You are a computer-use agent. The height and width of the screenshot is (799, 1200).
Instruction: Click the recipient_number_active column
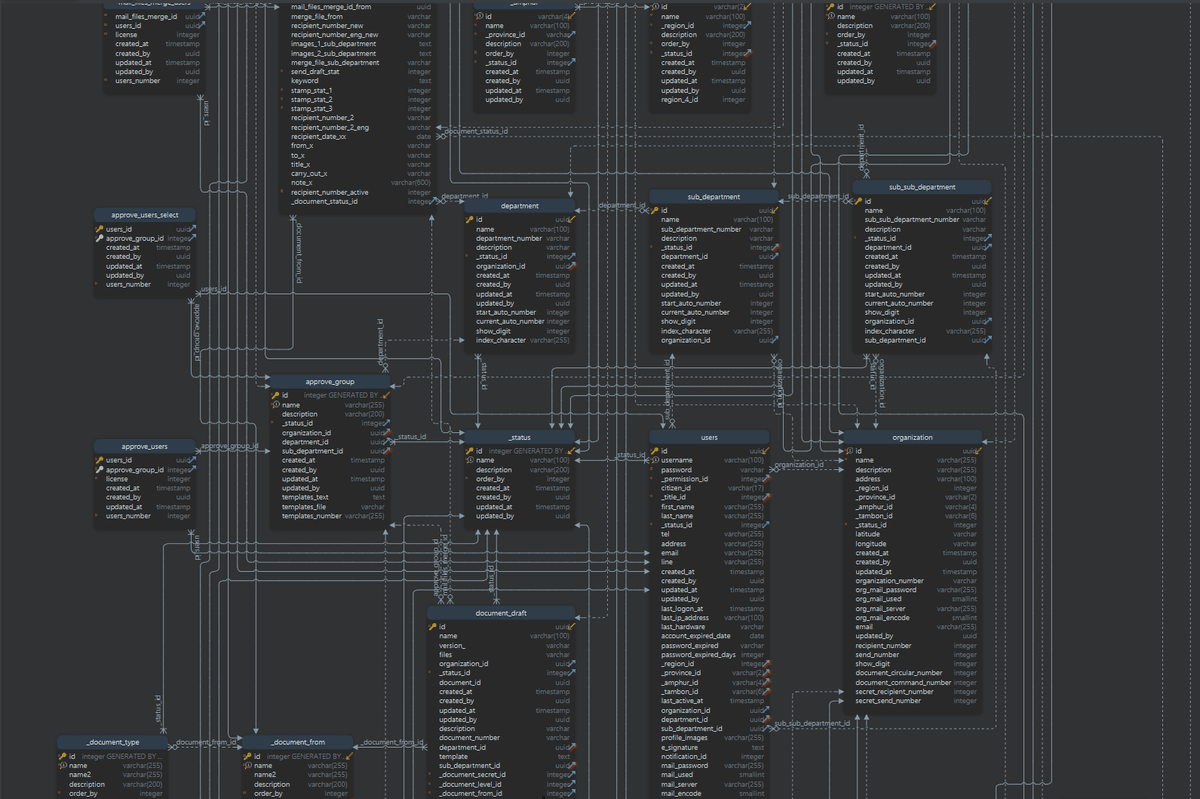358,192
